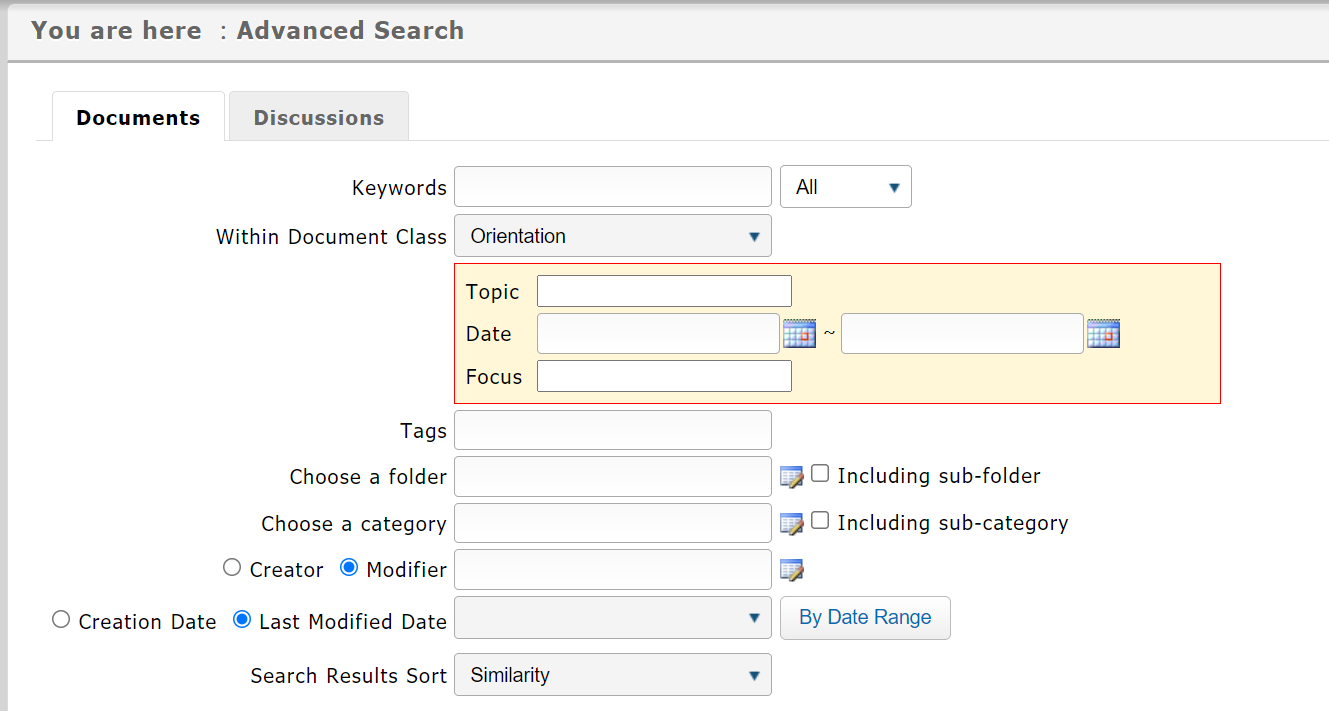1329x711 pixels.
Task: Enable Including sub-category checkbox
Action: pos(820,521)
